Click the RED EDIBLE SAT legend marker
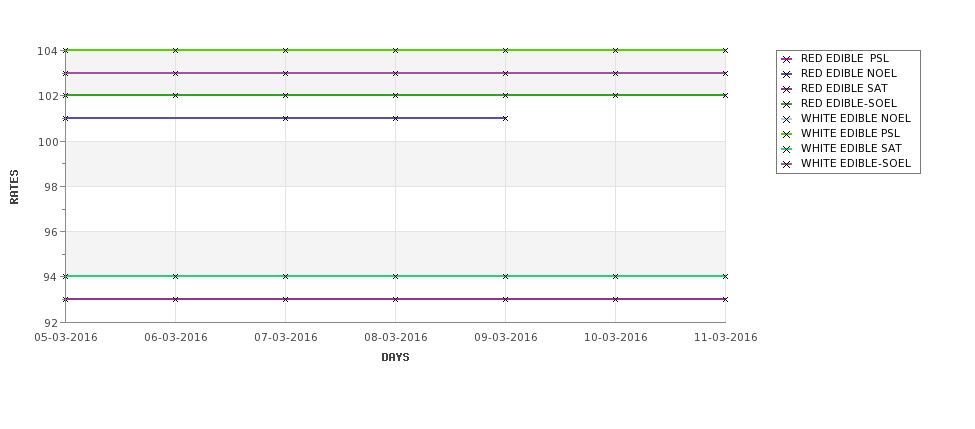Screen dimensions: 975x429 tap(787, 89)
